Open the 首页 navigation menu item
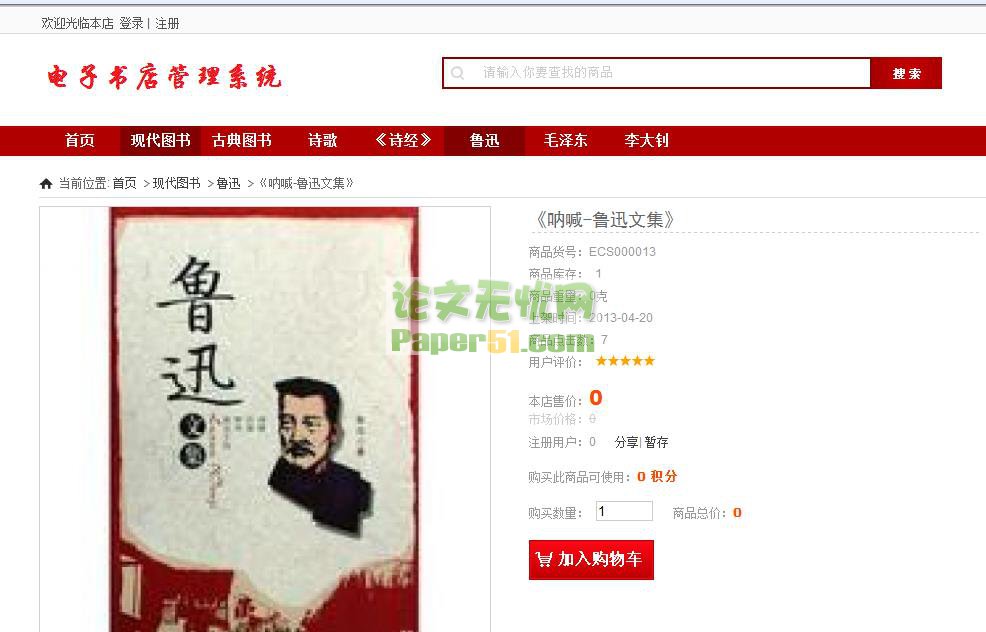Image resolution: width=986 pixels, height=632 pixels. pyautogui.click(x=80, y=140)
